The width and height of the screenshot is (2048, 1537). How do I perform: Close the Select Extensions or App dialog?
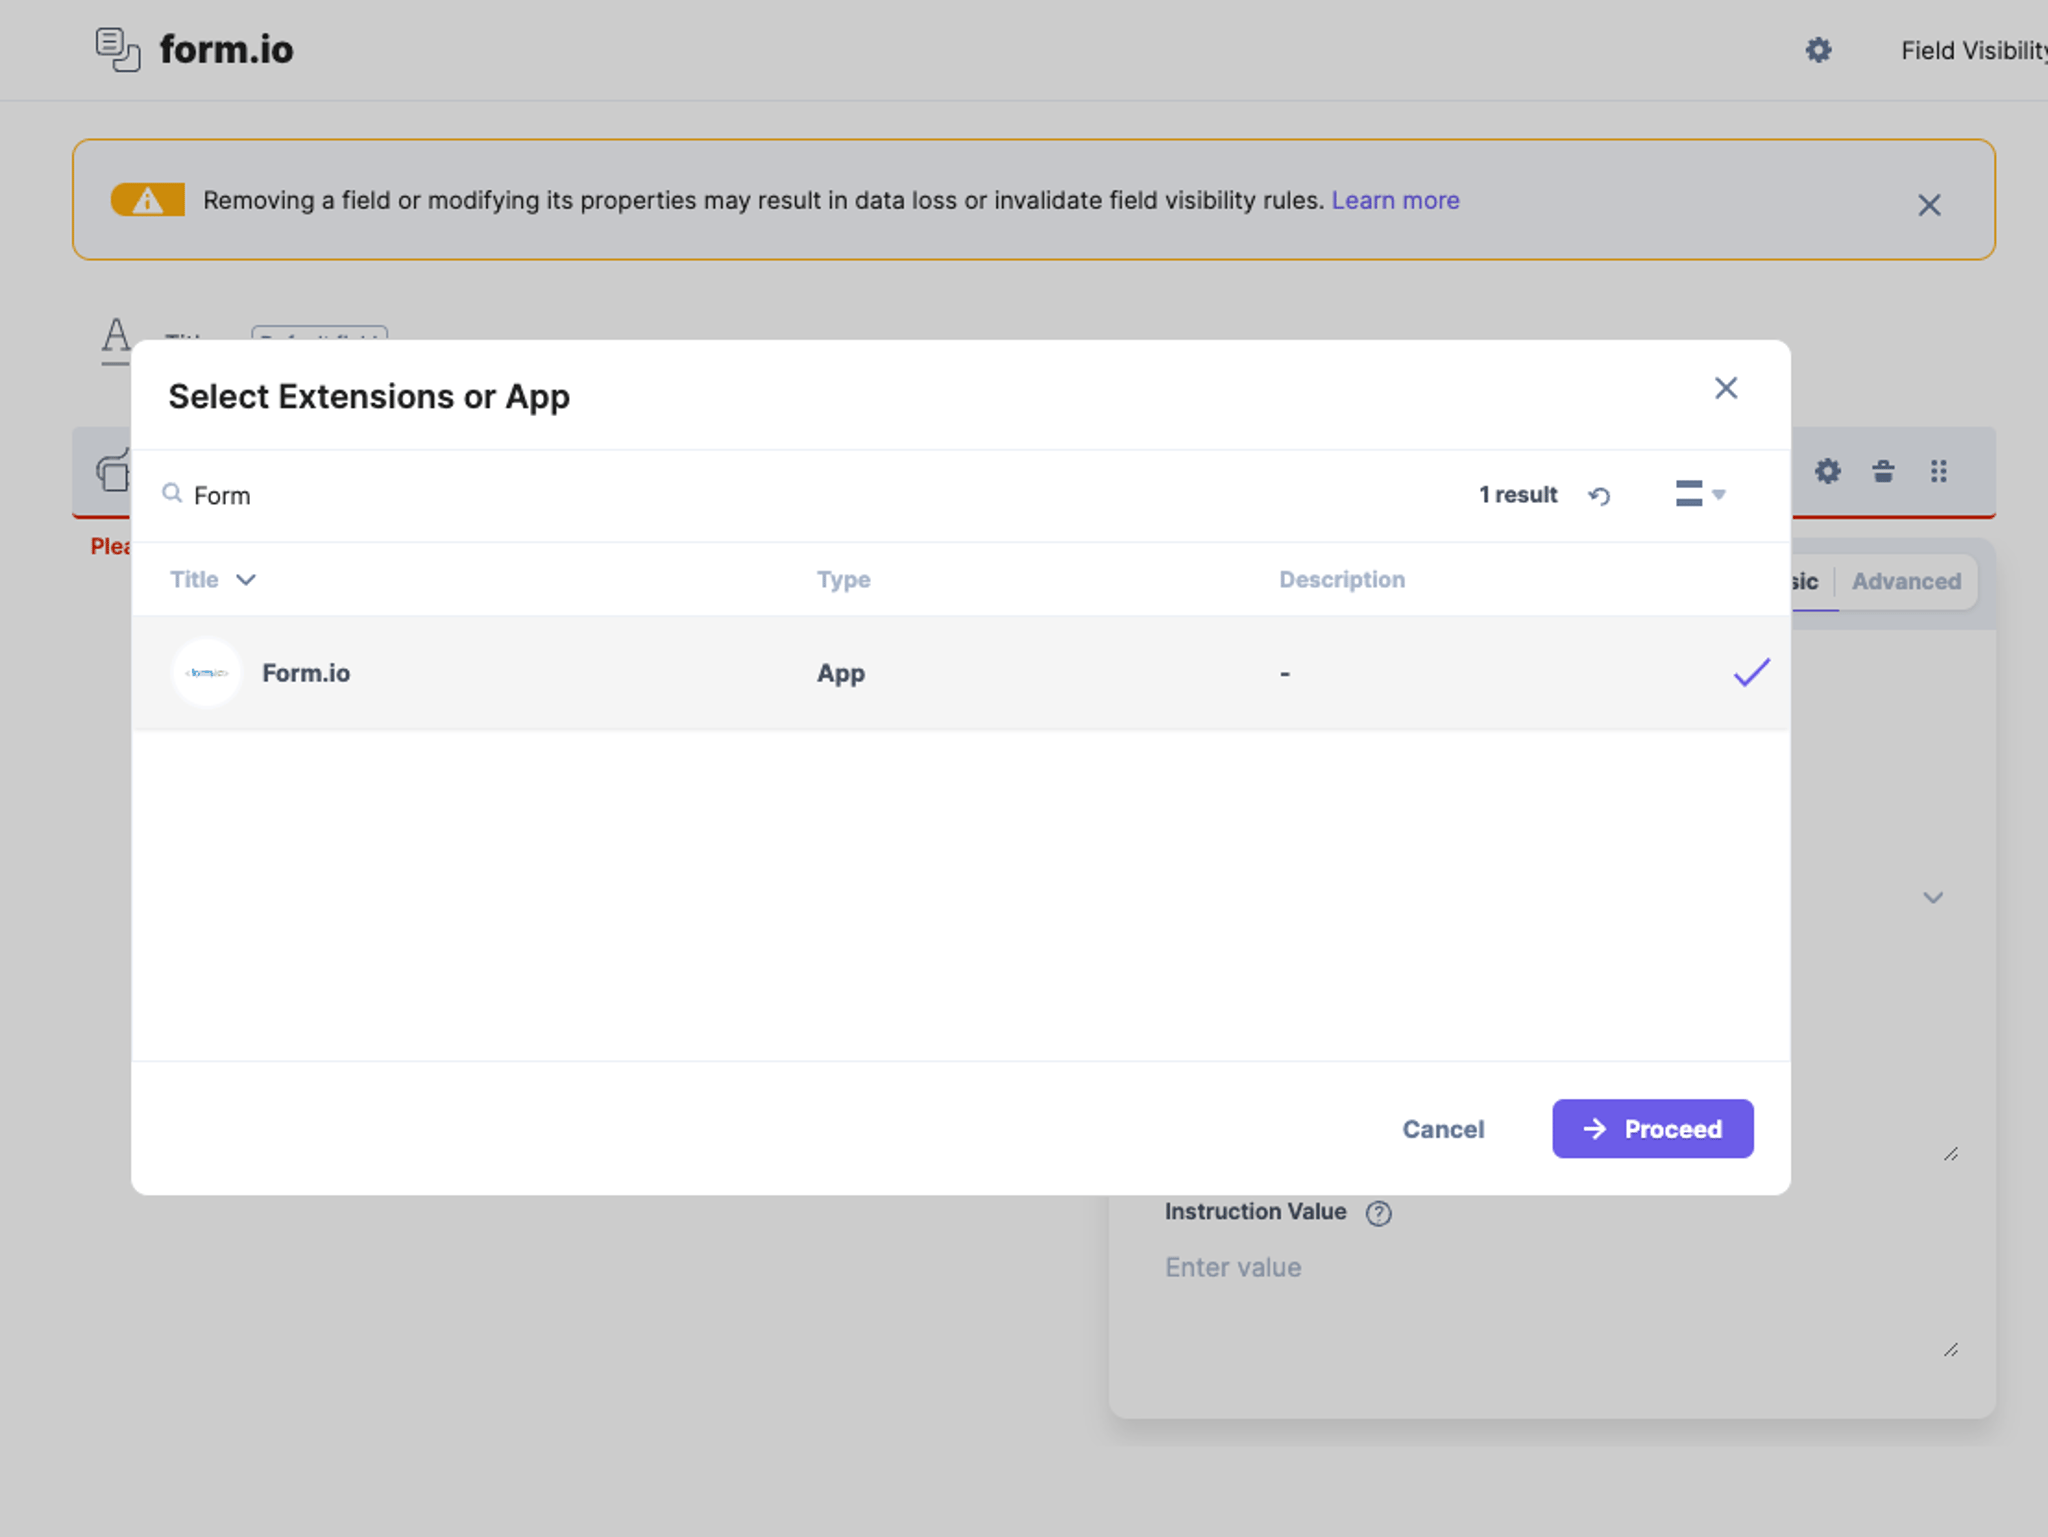point(1726,388)
